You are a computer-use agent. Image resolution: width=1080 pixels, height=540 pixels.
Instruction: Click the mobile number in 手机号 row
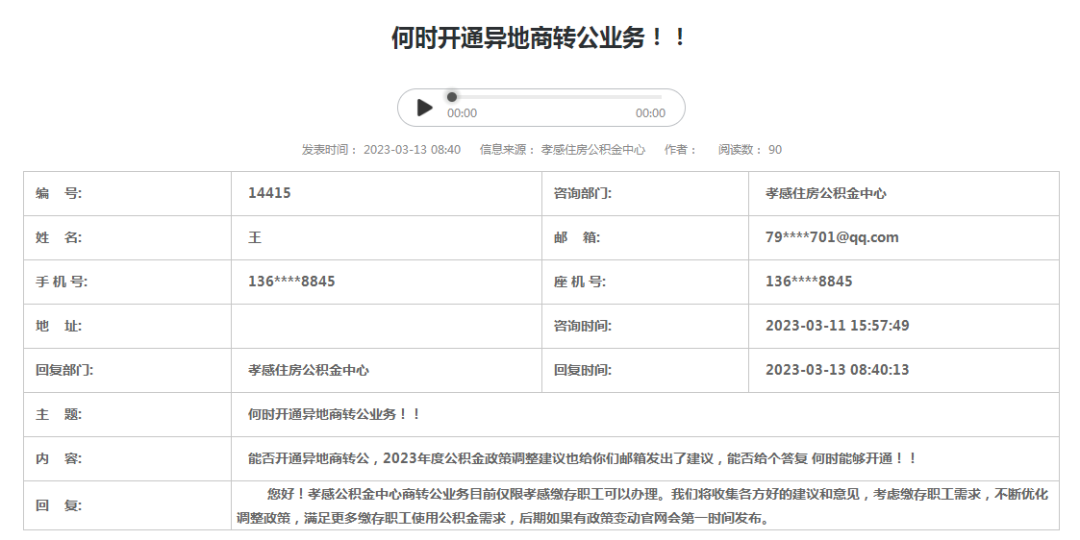(x=291, y=281)
